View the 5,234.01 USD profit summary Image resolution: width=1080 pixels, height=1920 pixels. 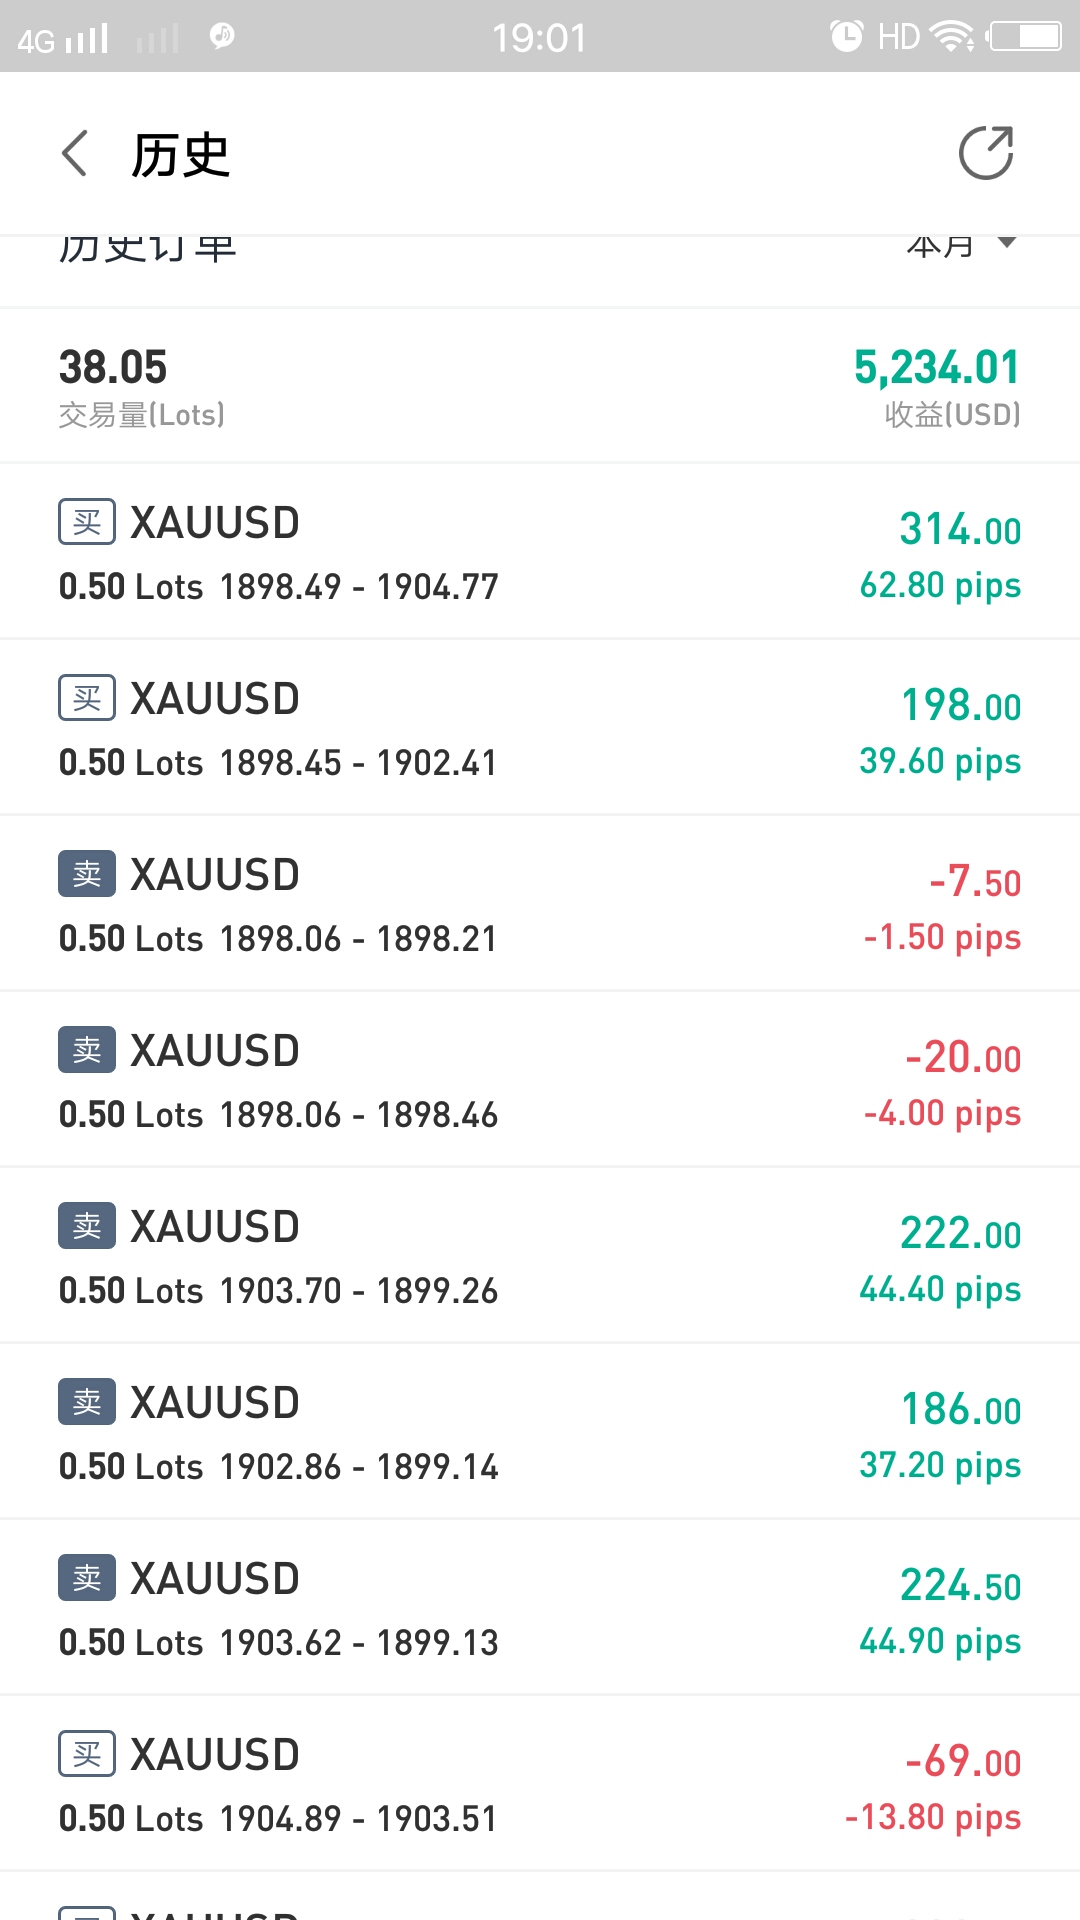click(x=937, y=386)
